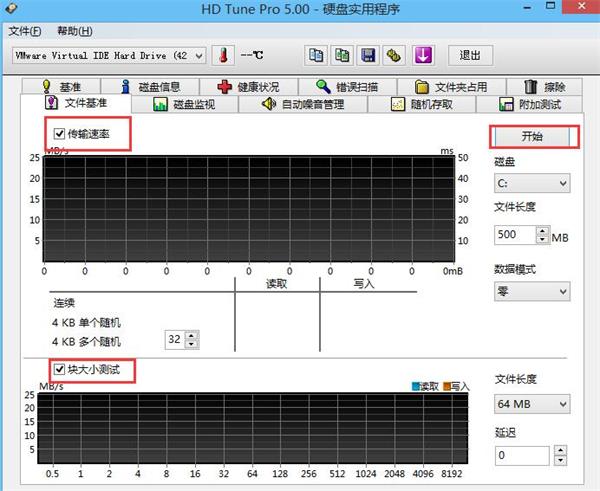The image size is (600, 491).
Task: Switch to the 随机存取 tab
Action: [422, 104]
